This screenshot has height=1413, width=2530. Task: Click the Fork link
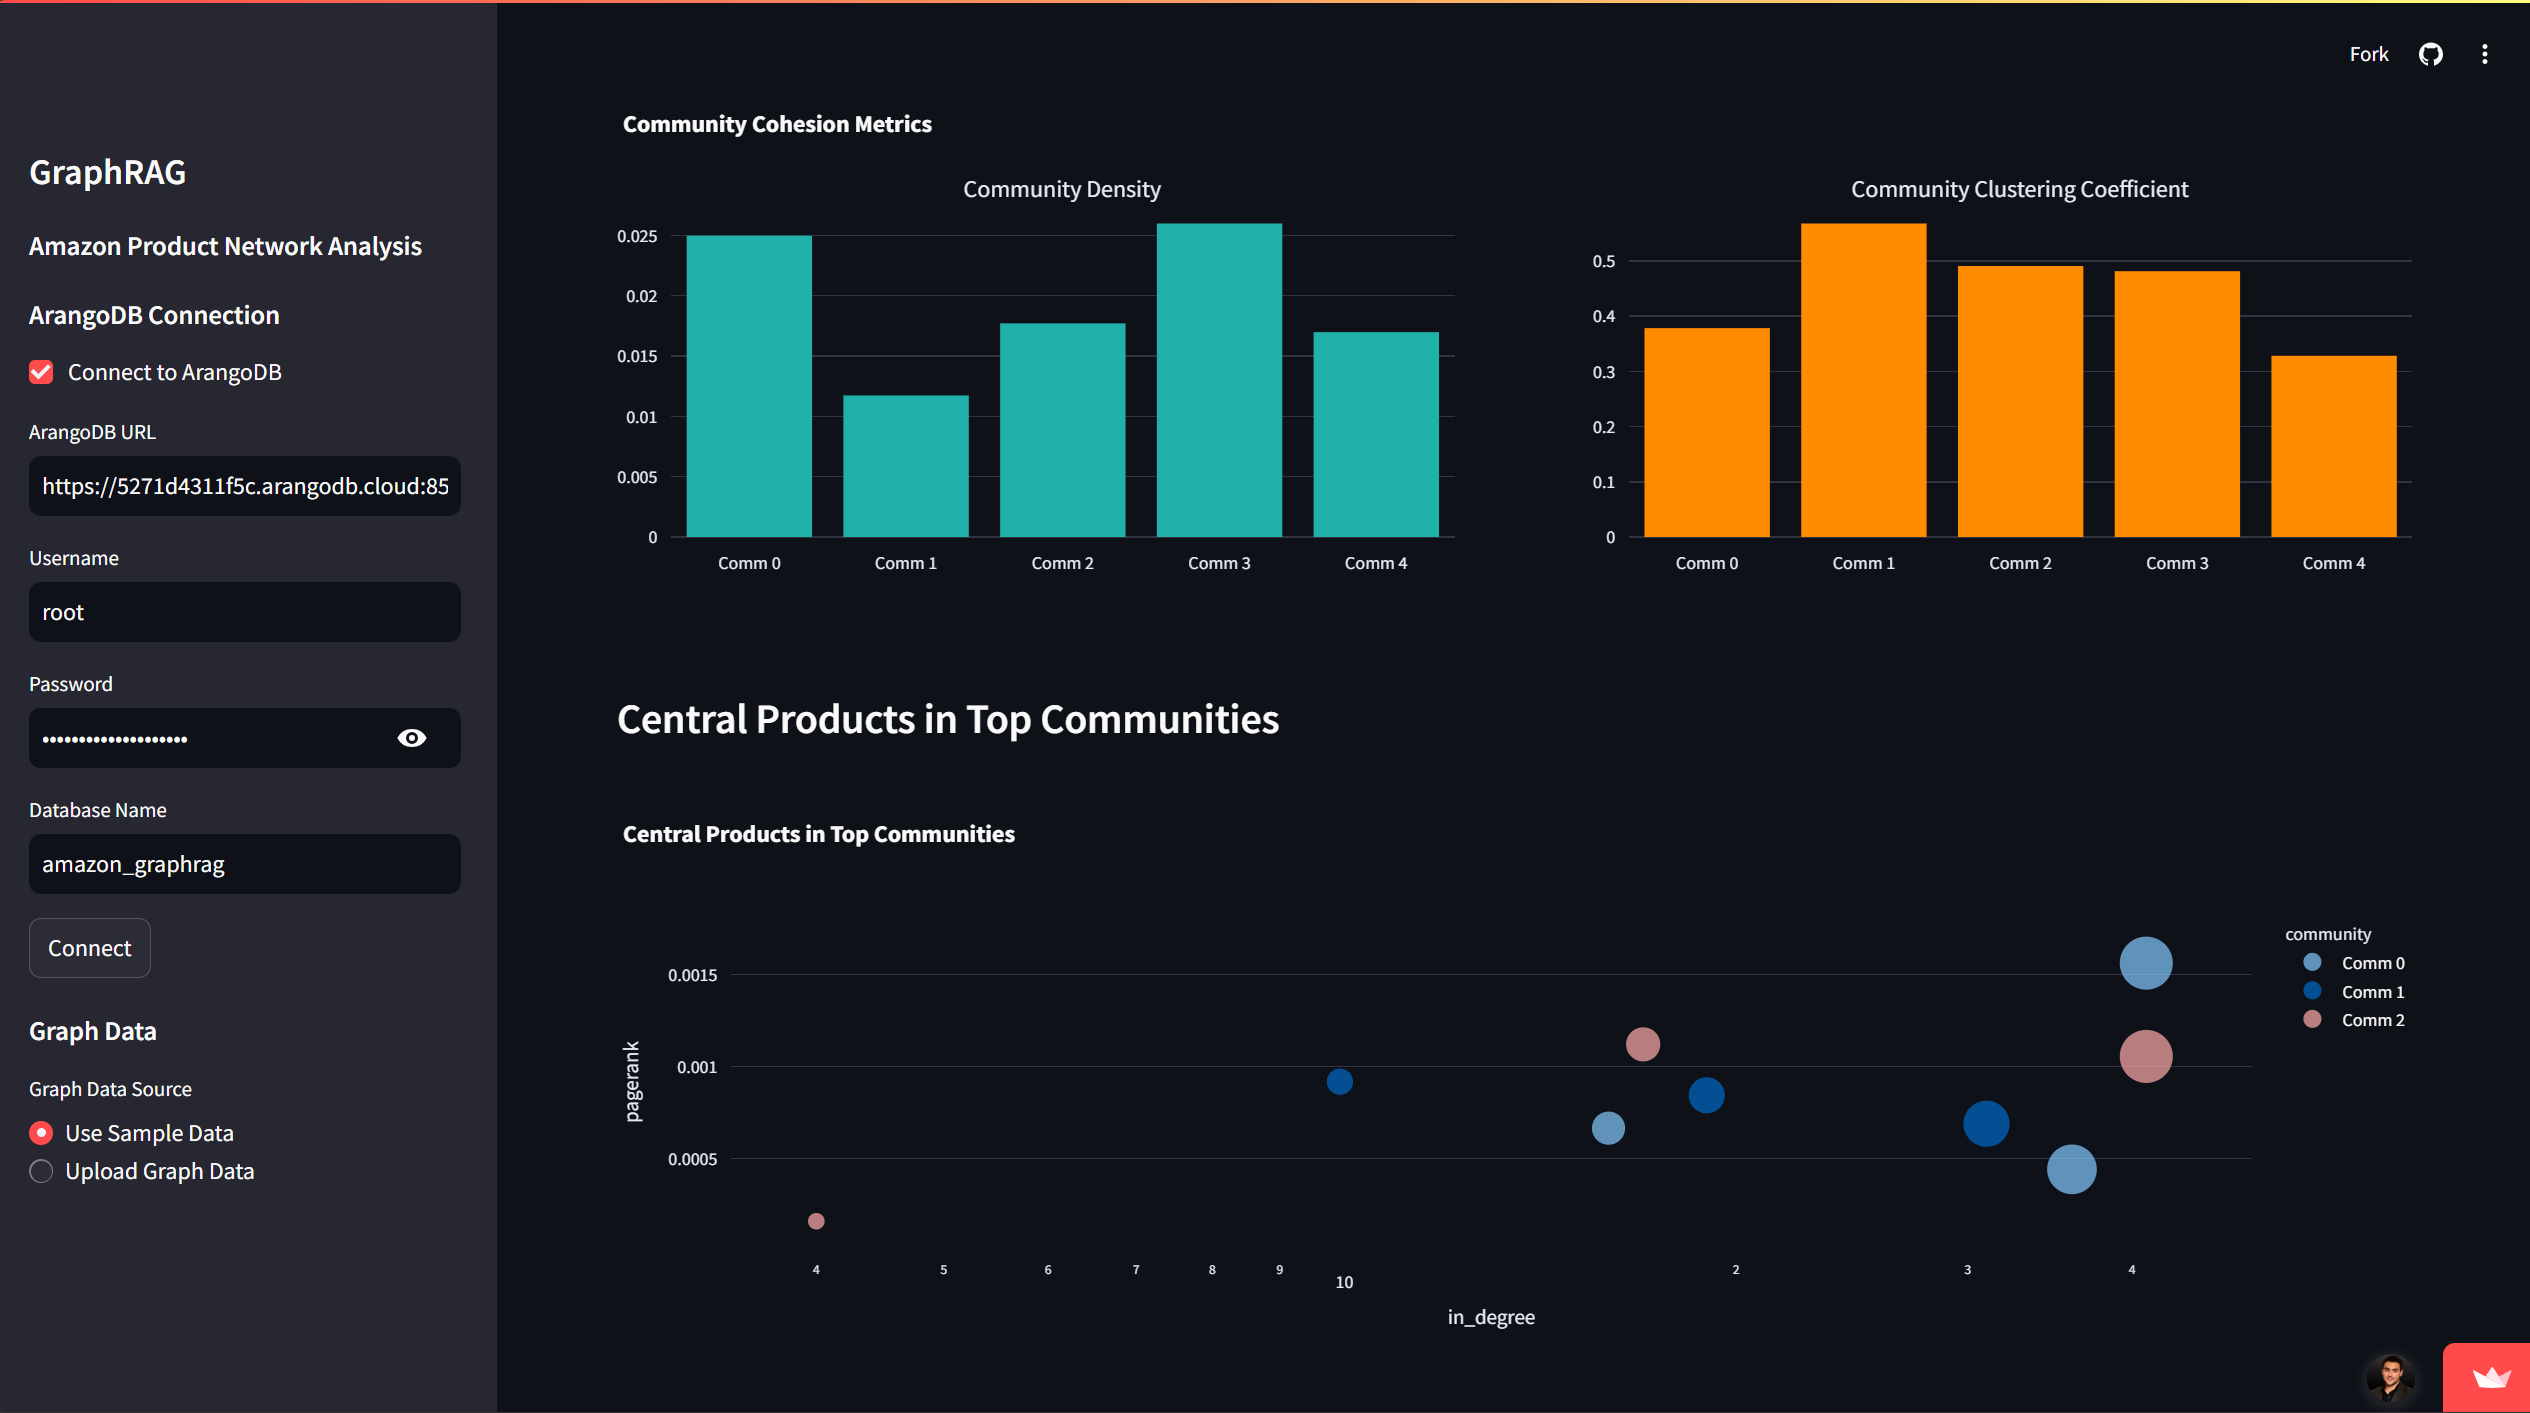[x=2368, y=54]
